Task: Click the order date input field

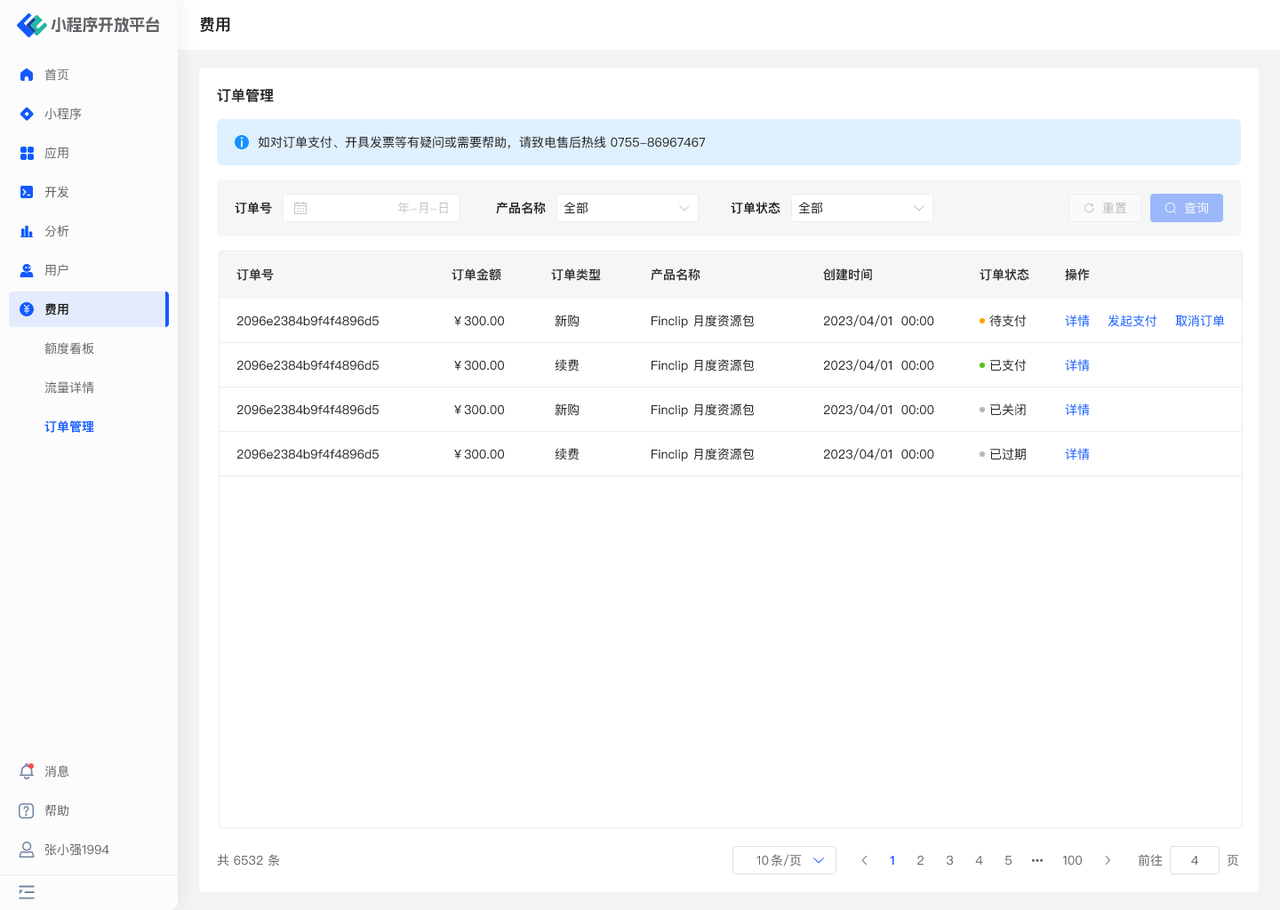Action: [371, 208]
